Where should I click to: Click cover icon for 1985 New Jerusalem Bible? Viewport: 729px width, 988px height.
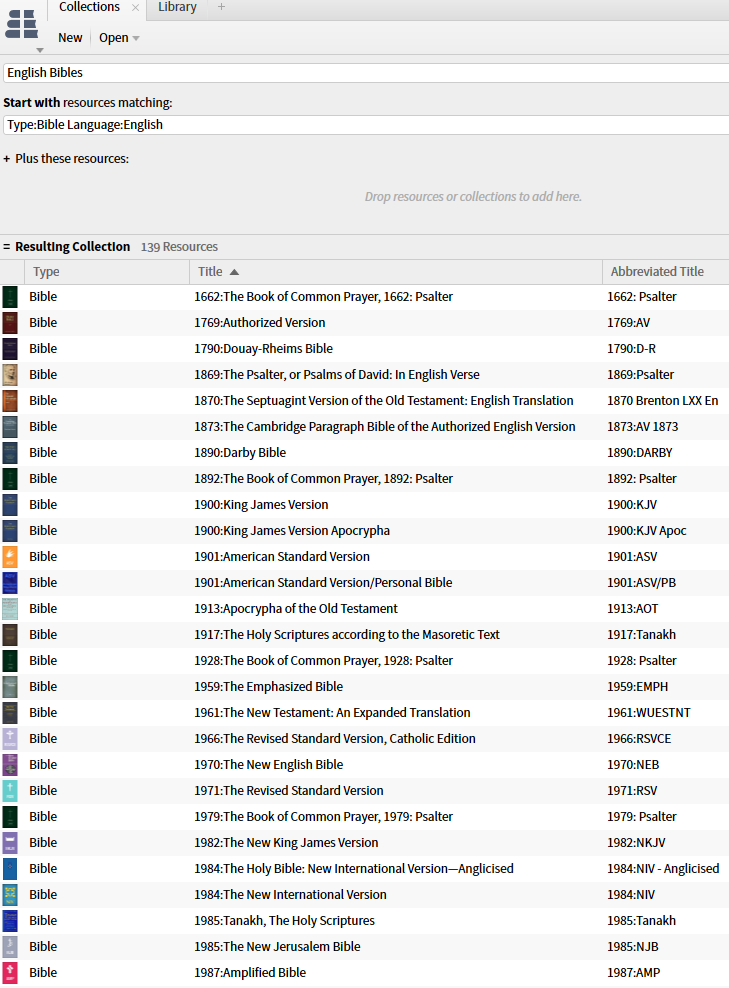(10, 946)
